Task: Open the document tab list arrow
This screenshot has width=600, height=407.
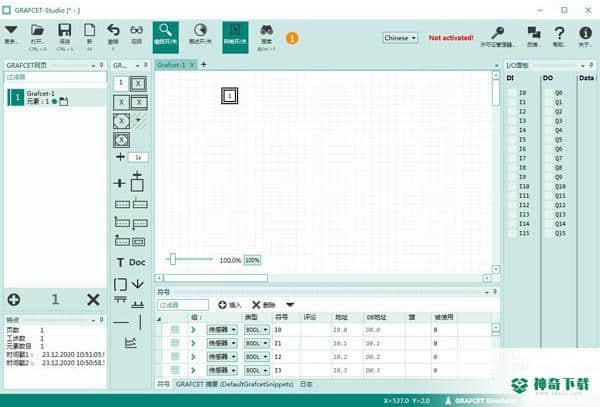Action: pos(496,65)
